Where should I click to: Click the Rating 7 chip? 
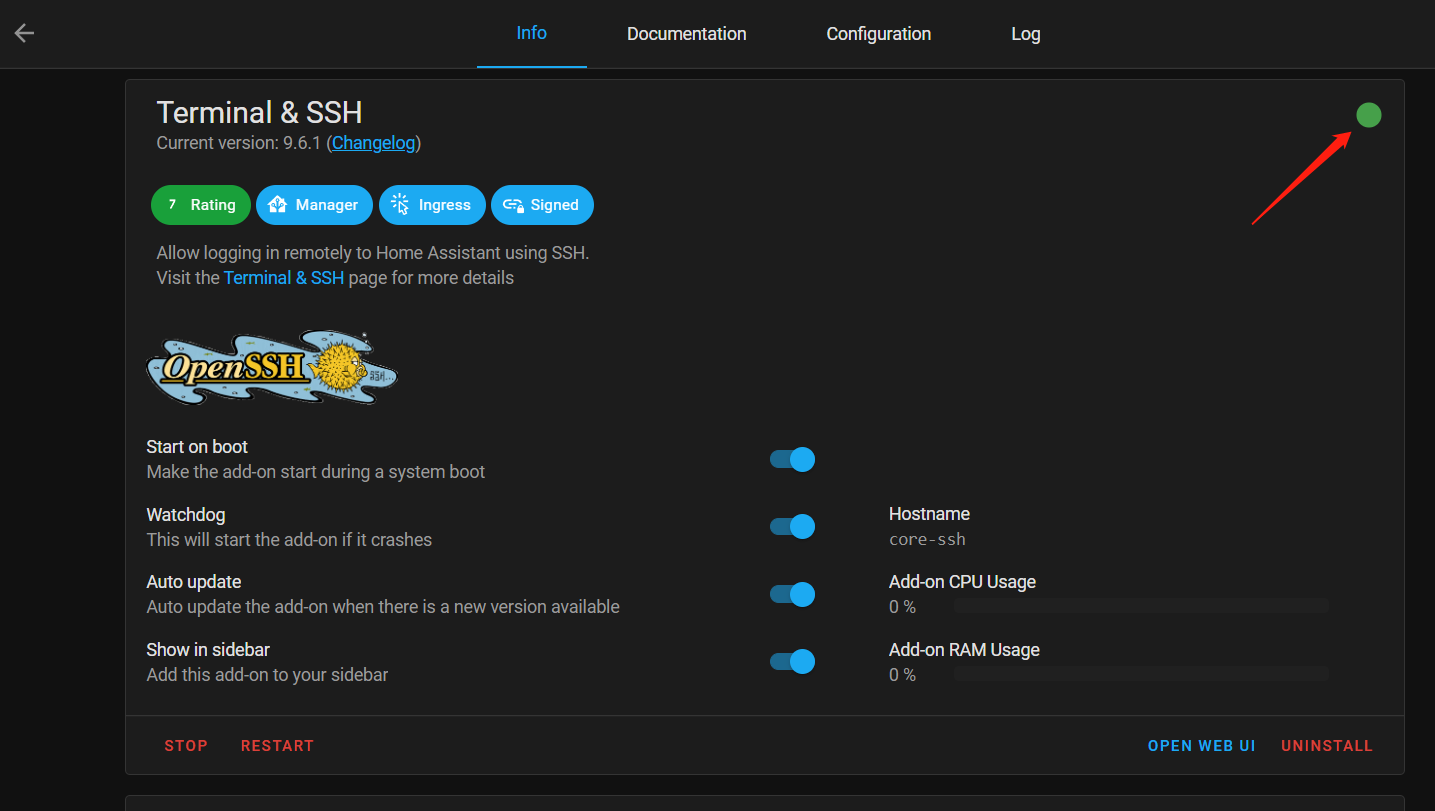pos(201,205)
